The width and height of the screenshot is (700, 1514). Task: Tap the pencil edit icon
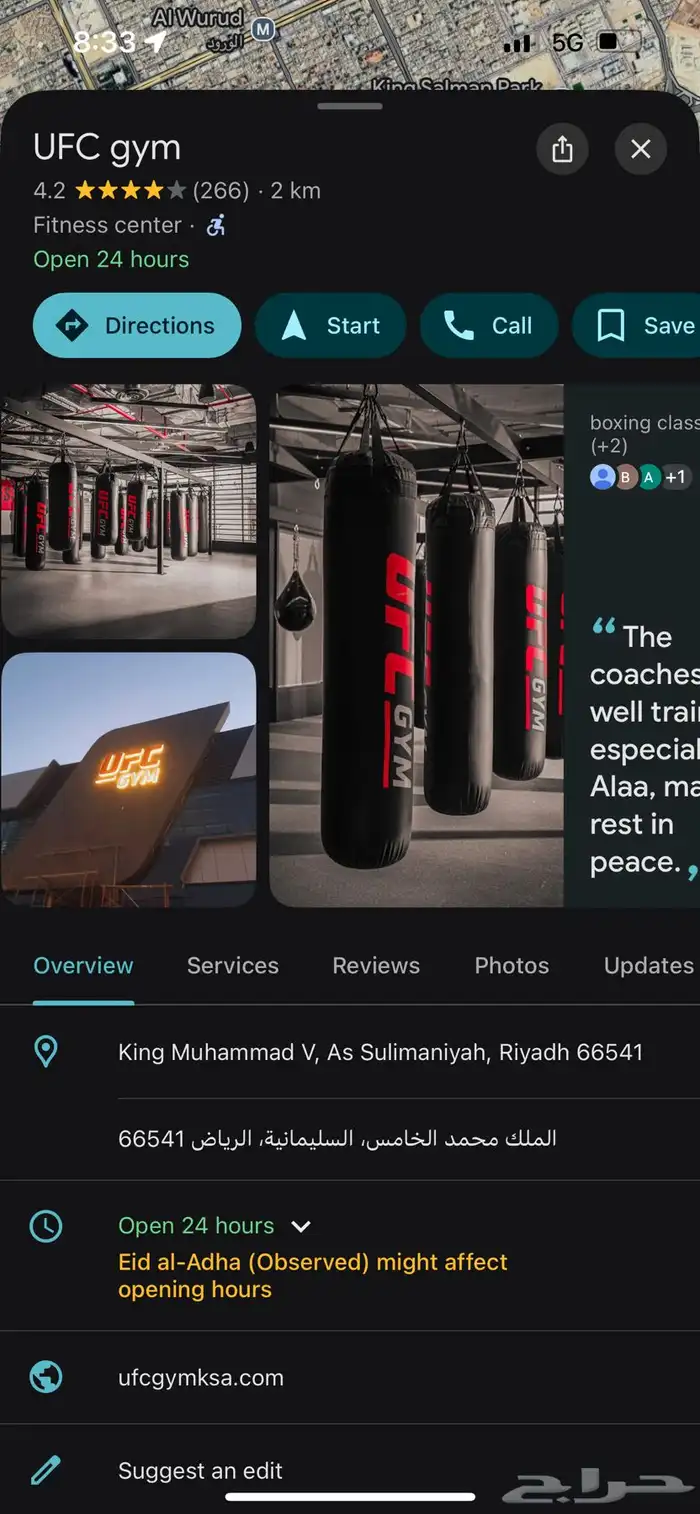(x=46, y=1471)
